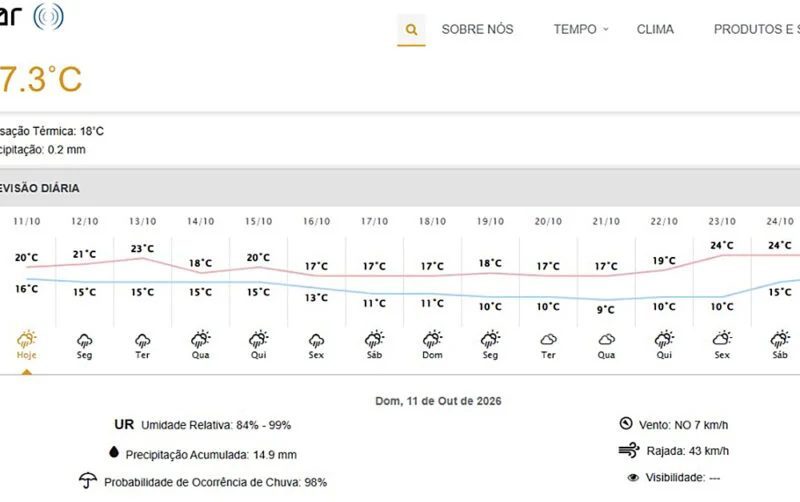
Task: Click Rajada: 43 km/h text
Action: coord(688,451)
